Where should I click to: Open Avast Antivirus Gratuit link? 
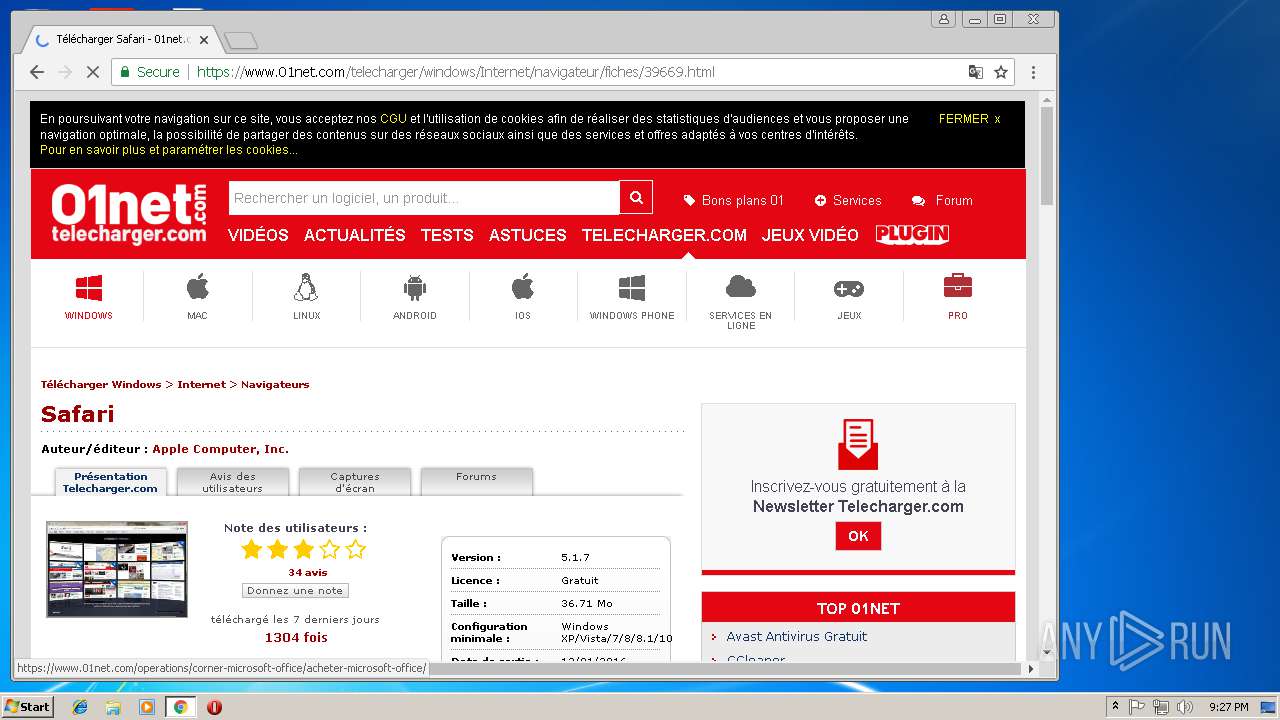tap(796, 636)
